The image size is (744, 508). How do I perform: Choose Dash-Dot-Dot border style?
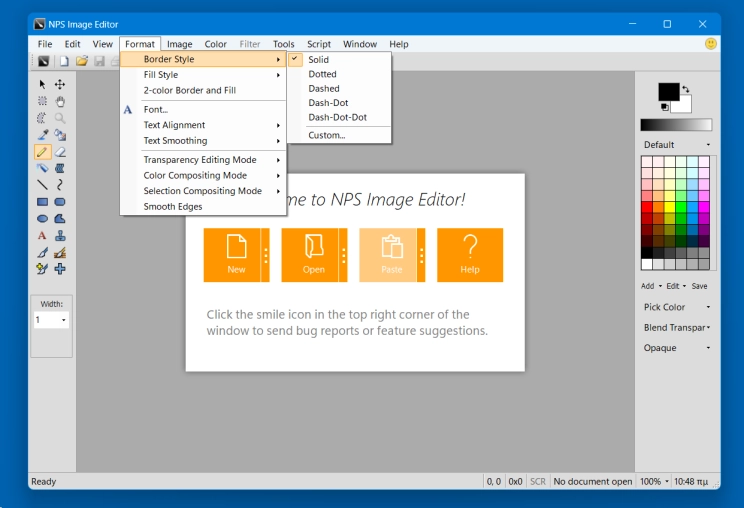point(339,117)
